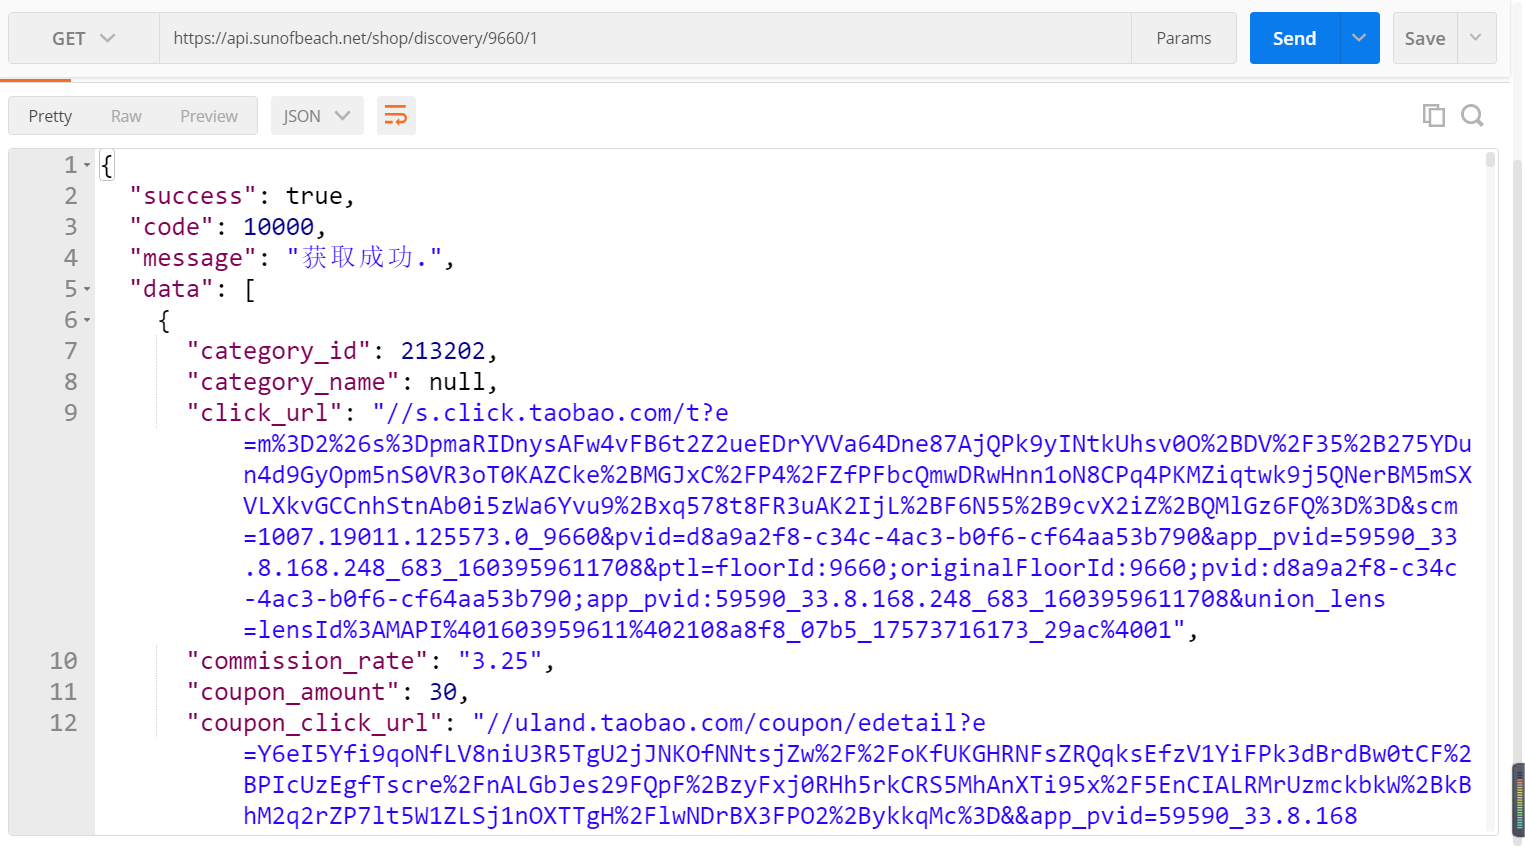Select the category_id value 213202
The width and height of the screenshot is (1525, 848).
[443, 351]
